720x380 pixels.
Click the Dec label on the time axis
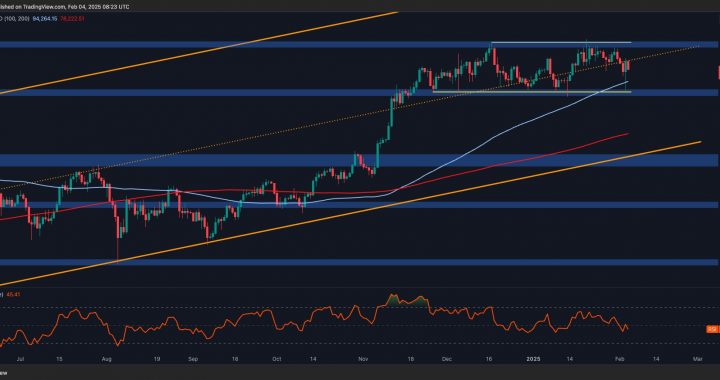coord(446,359)
